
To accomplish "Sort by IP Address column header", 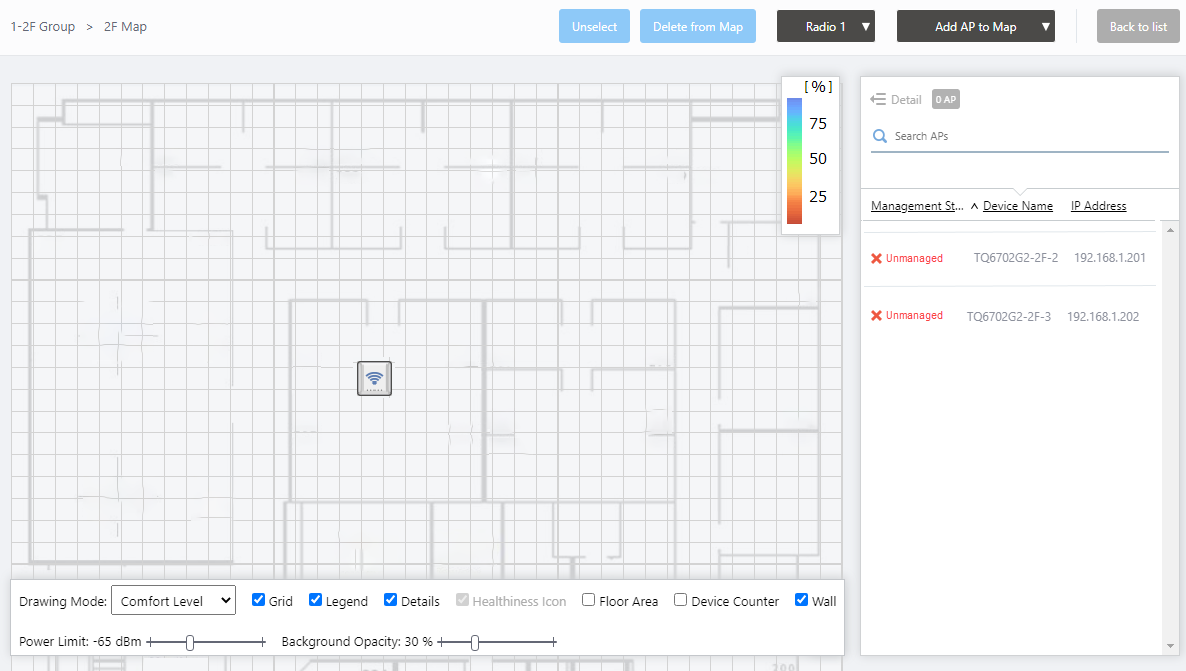I will point(1098,206).
